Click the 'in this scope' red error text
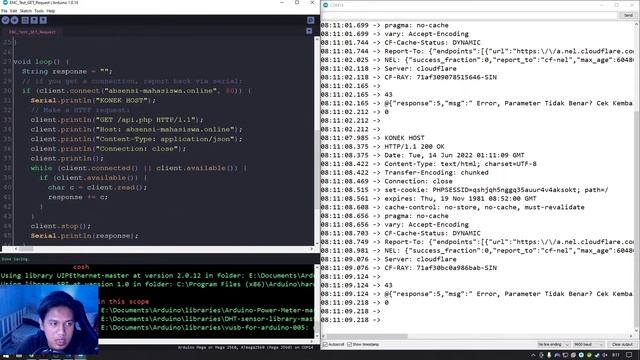 [x=124, y=302]
